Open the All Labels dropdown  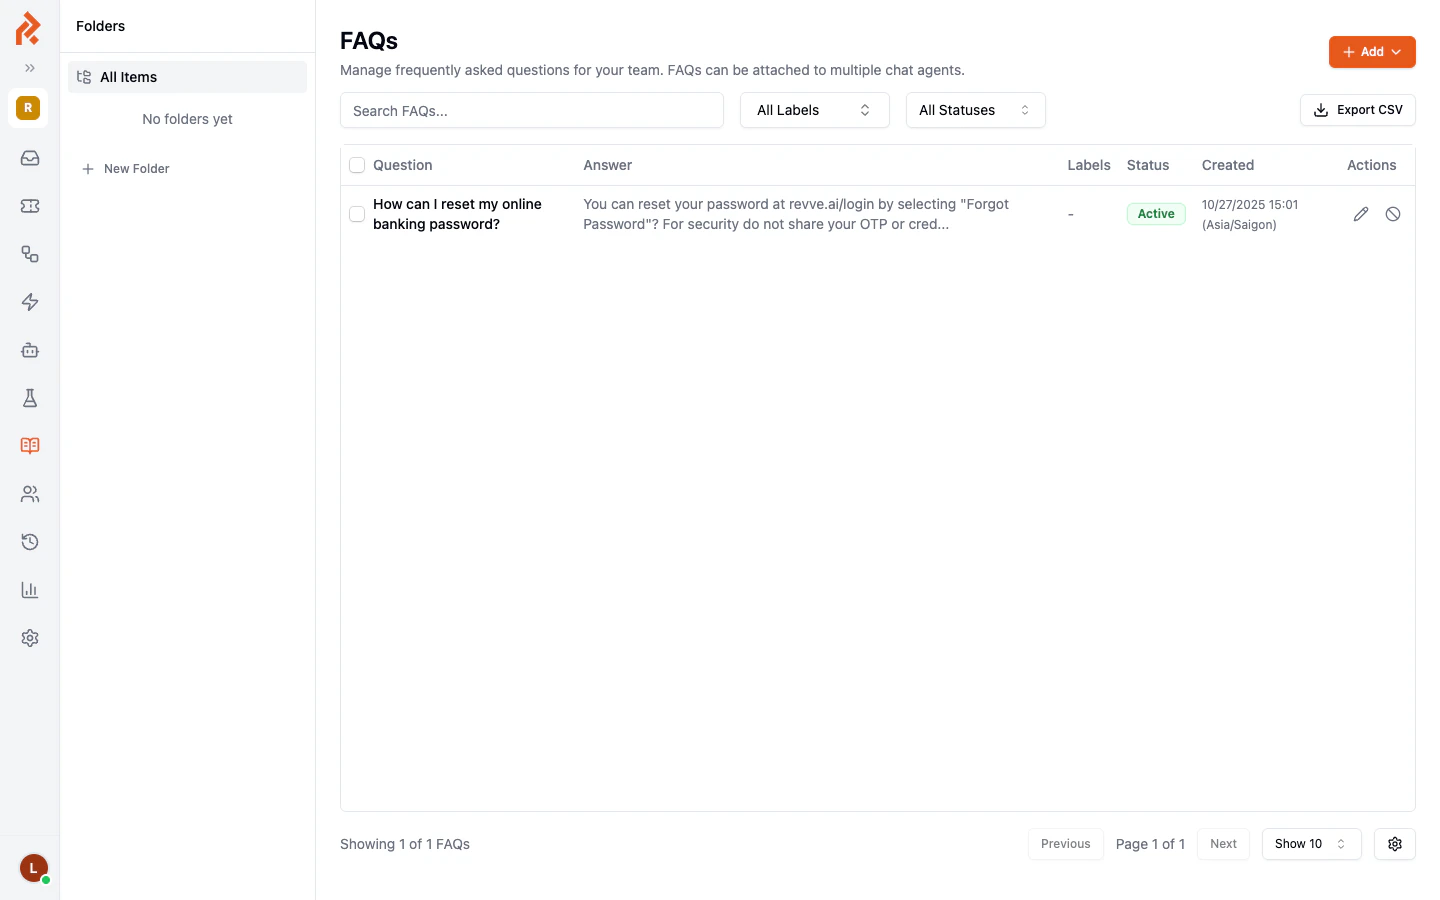(x=814, y=110)
